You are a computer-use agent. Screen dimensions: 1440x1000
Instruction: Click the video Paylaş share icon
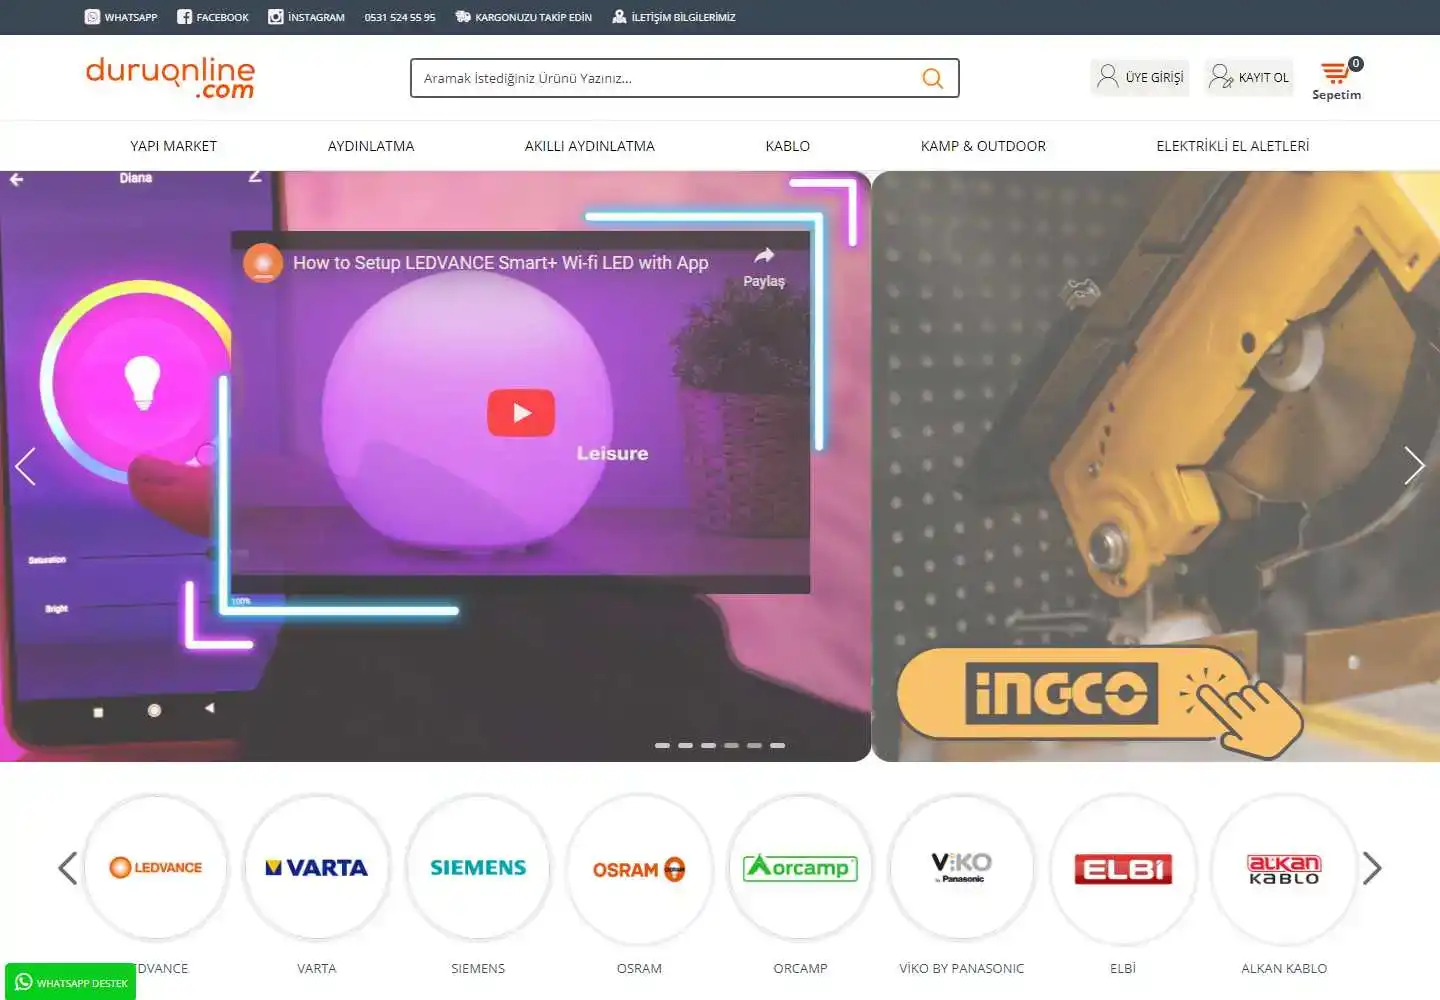click(x=764, y=267)
